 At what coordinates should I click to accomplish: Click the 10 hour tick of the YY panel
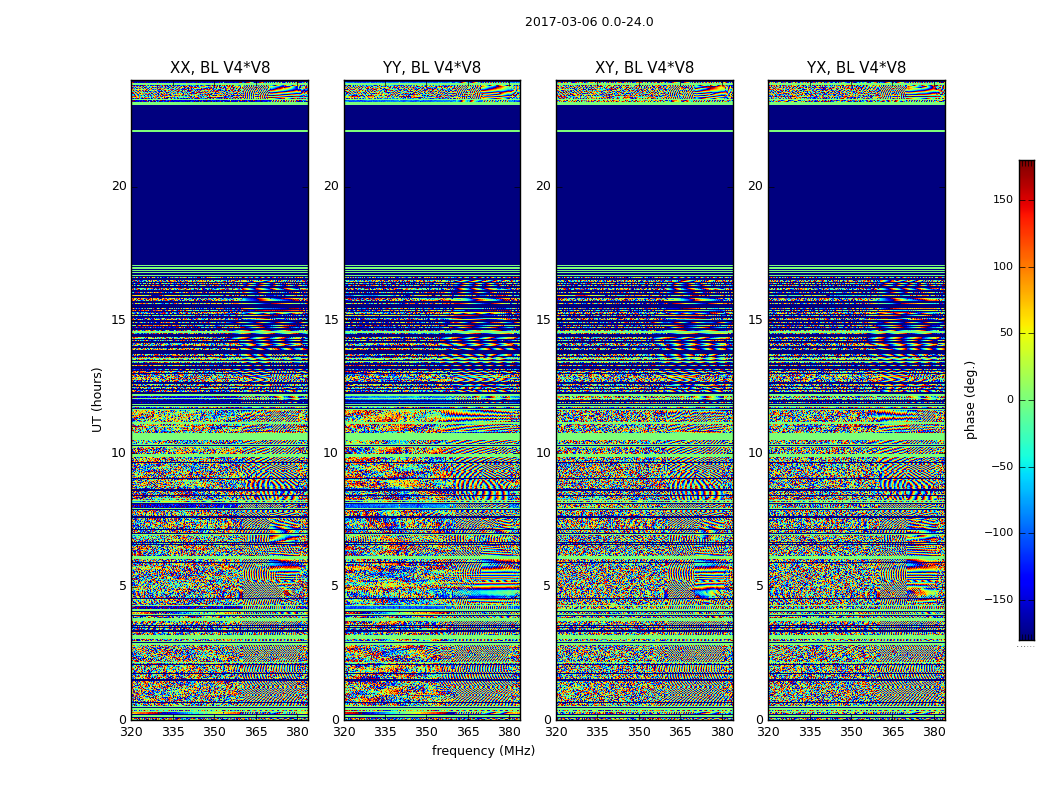click(331, 453)
